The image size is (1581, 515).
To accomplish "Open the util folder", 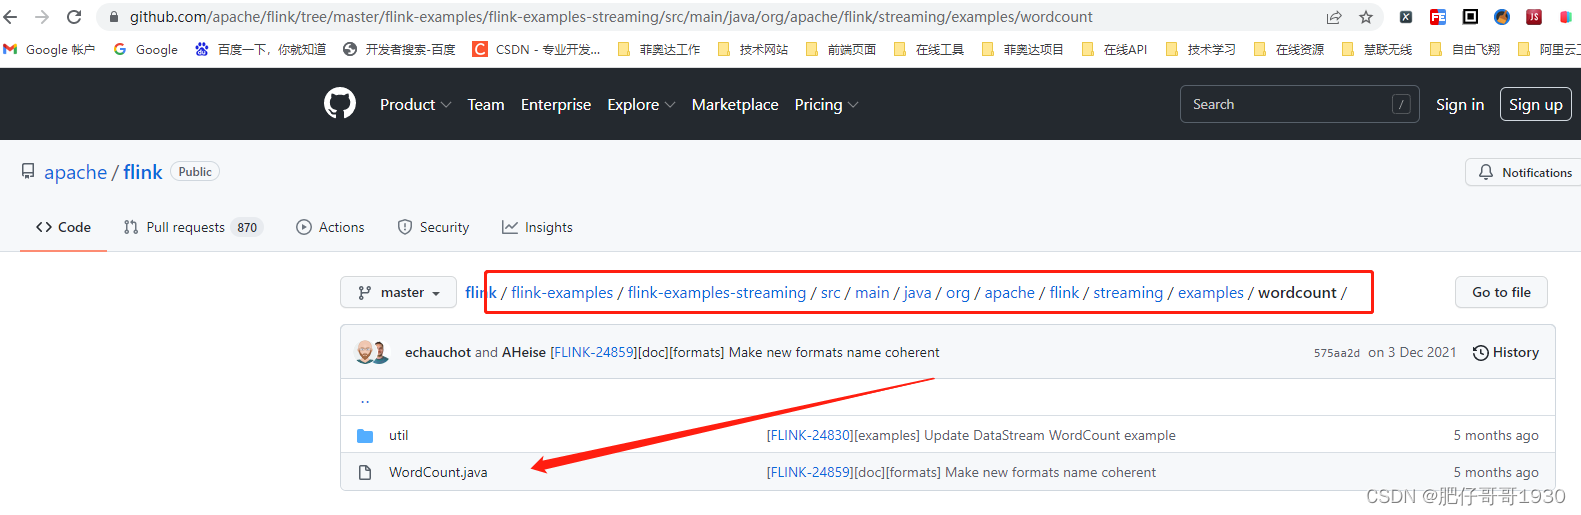I will (398, 435).
